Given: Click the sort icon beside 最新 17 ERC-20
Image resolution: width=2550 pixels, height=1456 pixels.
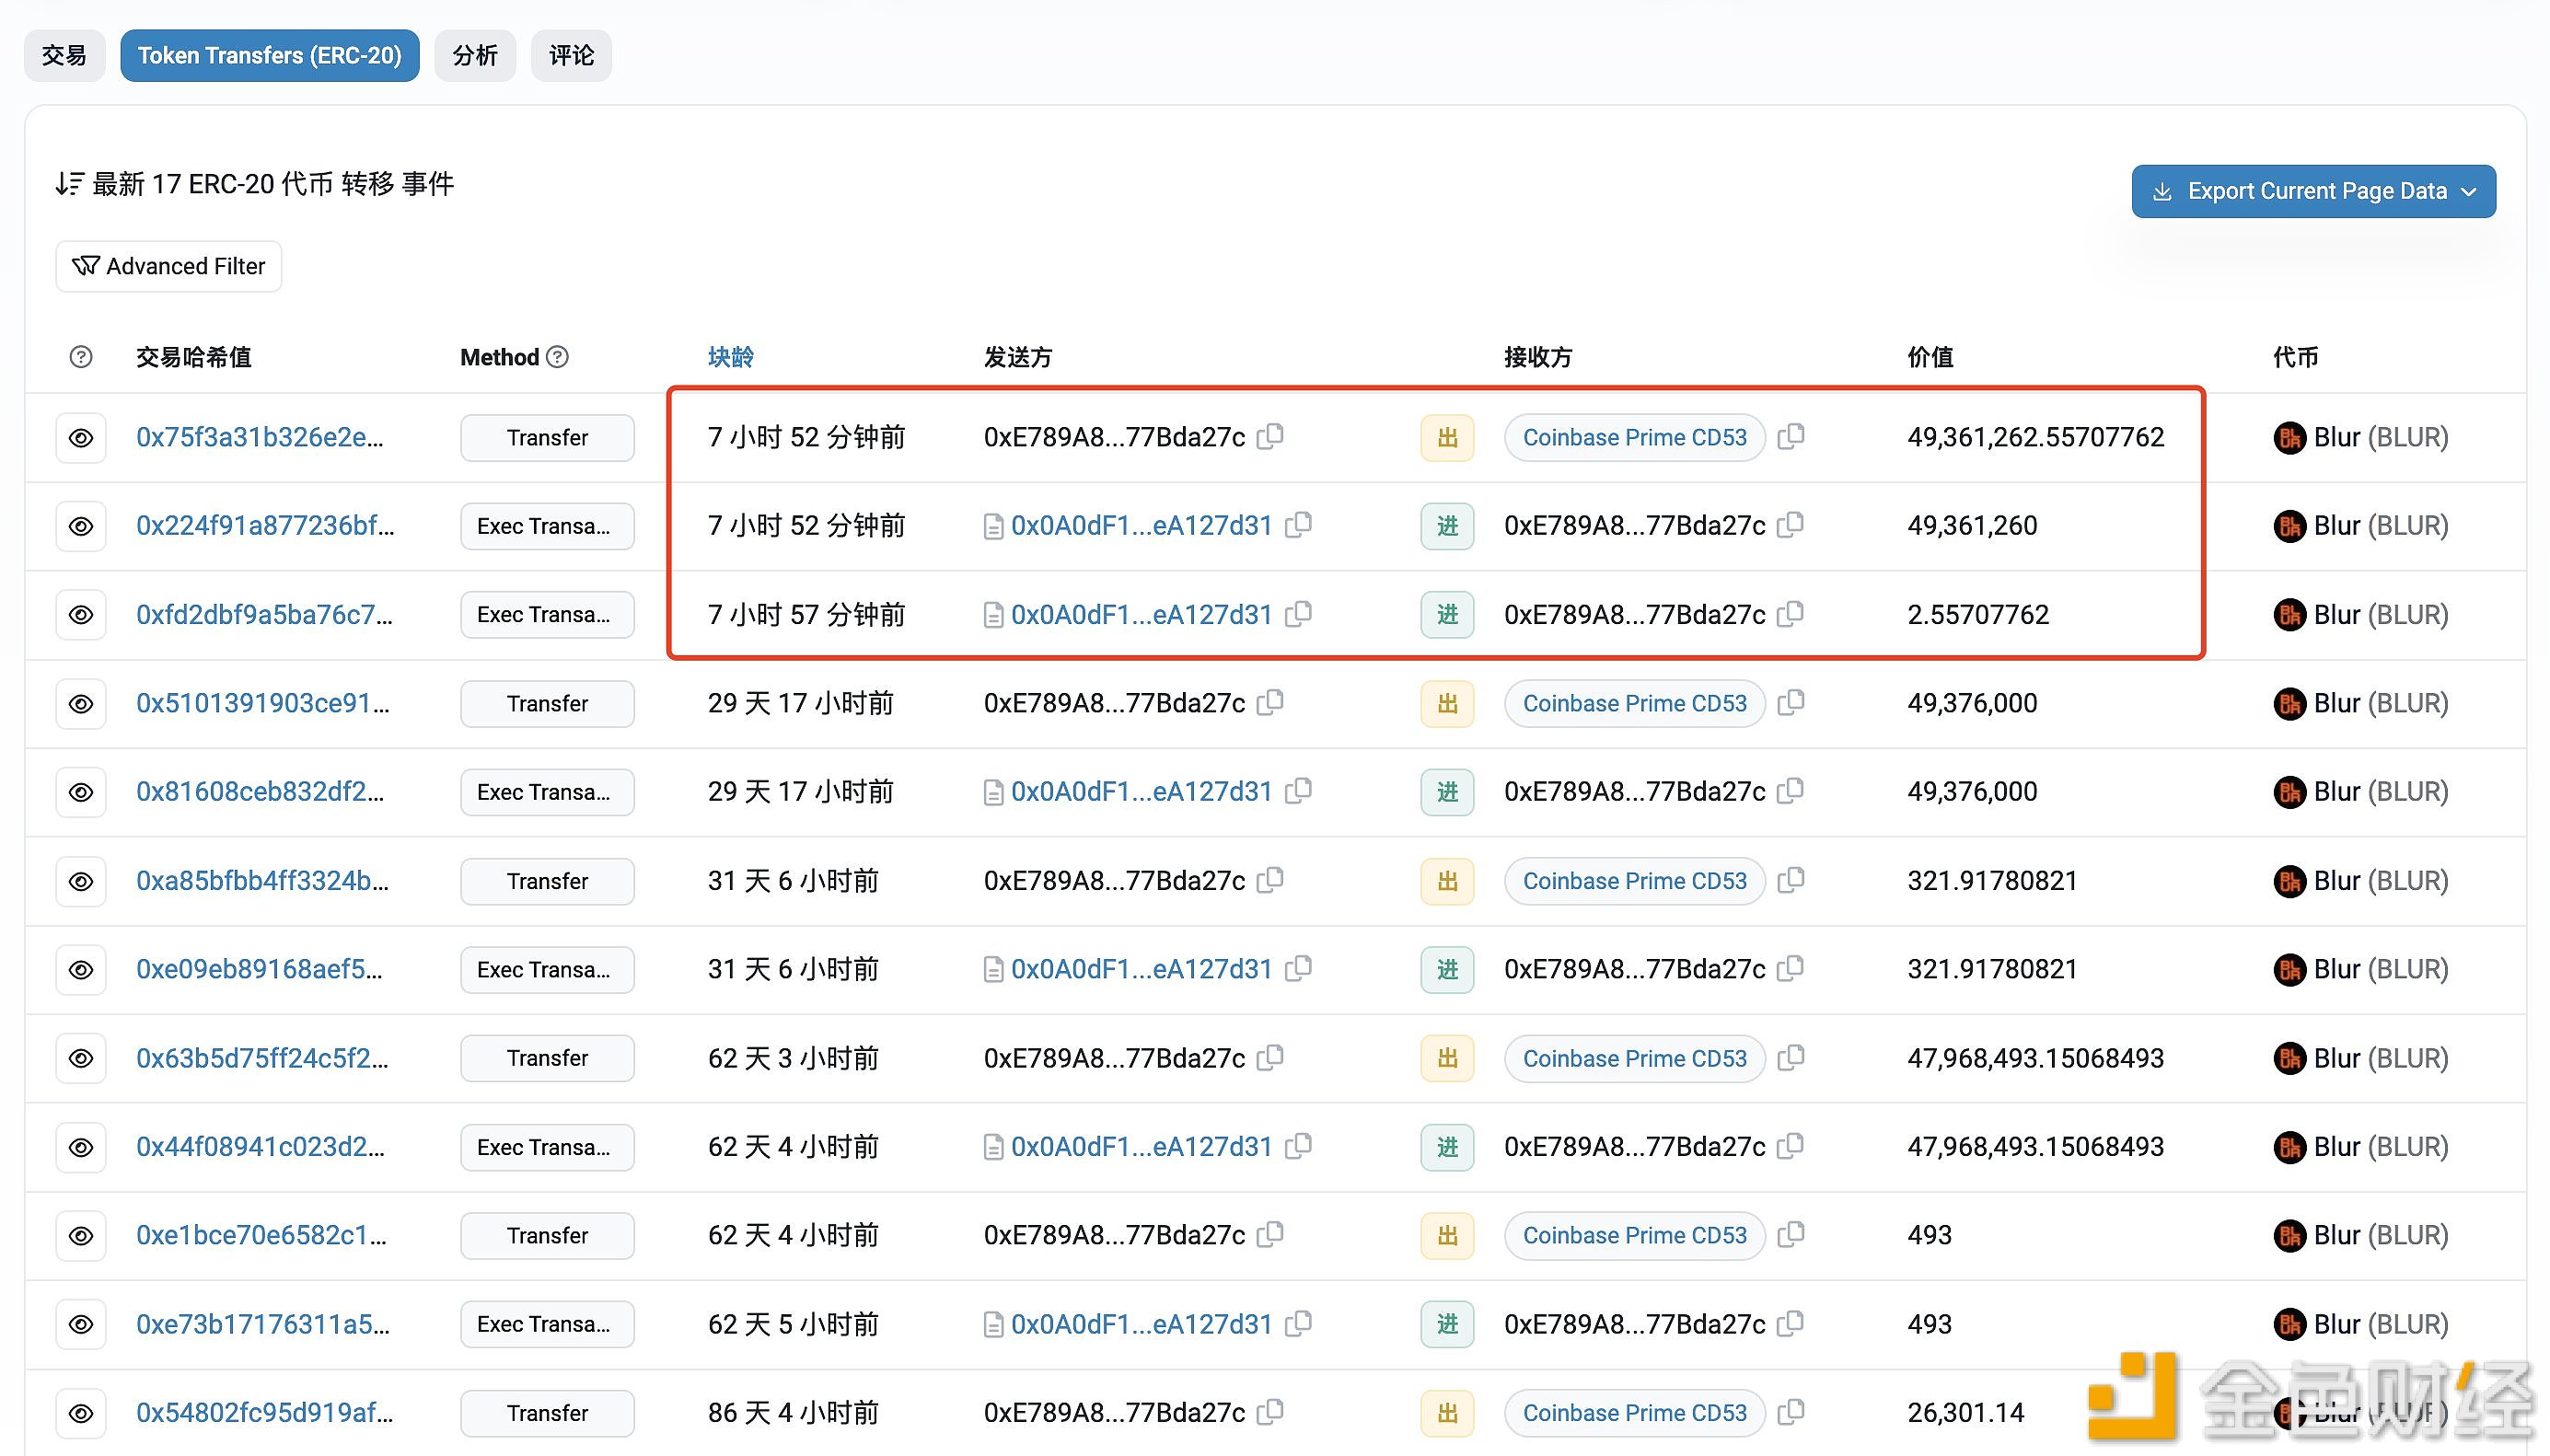Looking at the screenshot, I should click(x=69, y=184).
